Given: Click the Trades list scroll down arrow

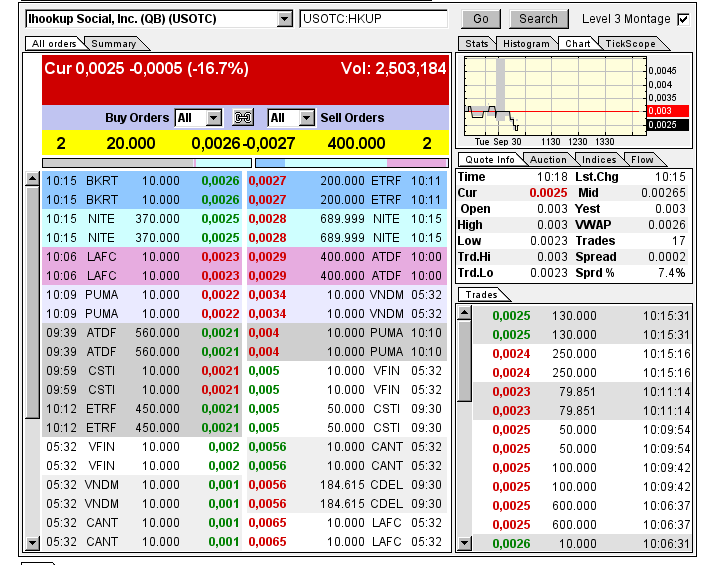Looking at the screenshot, I should click(464, 542).
